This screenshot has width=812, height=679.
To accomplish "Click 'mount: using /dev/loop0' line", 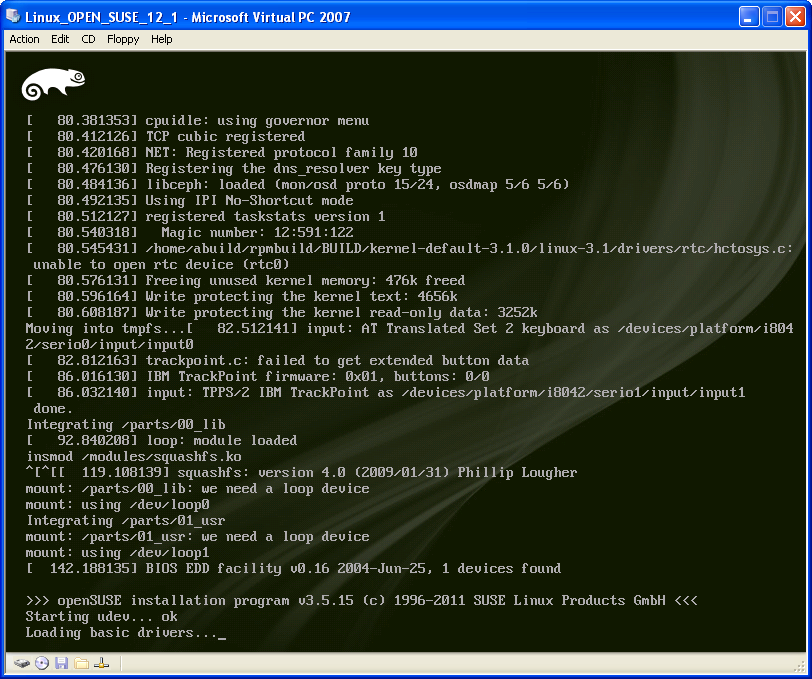I will tap(118, 505).
